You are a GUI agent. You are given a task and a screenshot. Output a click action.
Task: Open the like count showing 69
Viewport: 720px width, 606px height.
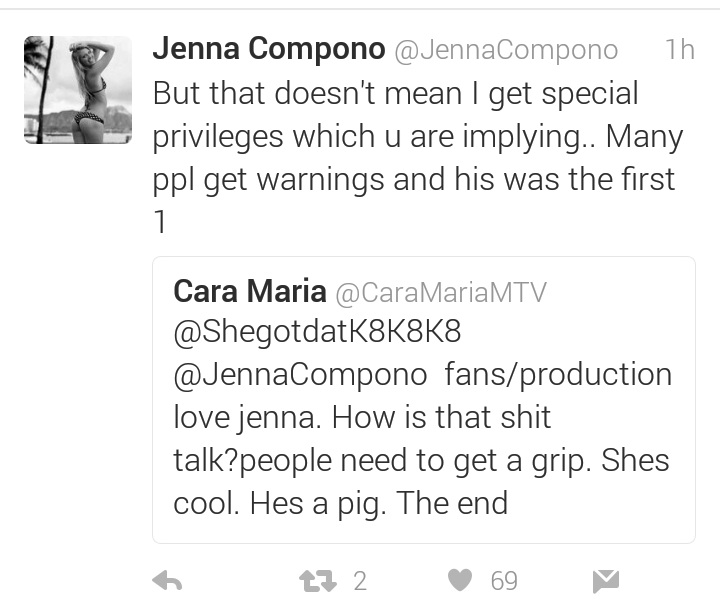pos(504,581)
